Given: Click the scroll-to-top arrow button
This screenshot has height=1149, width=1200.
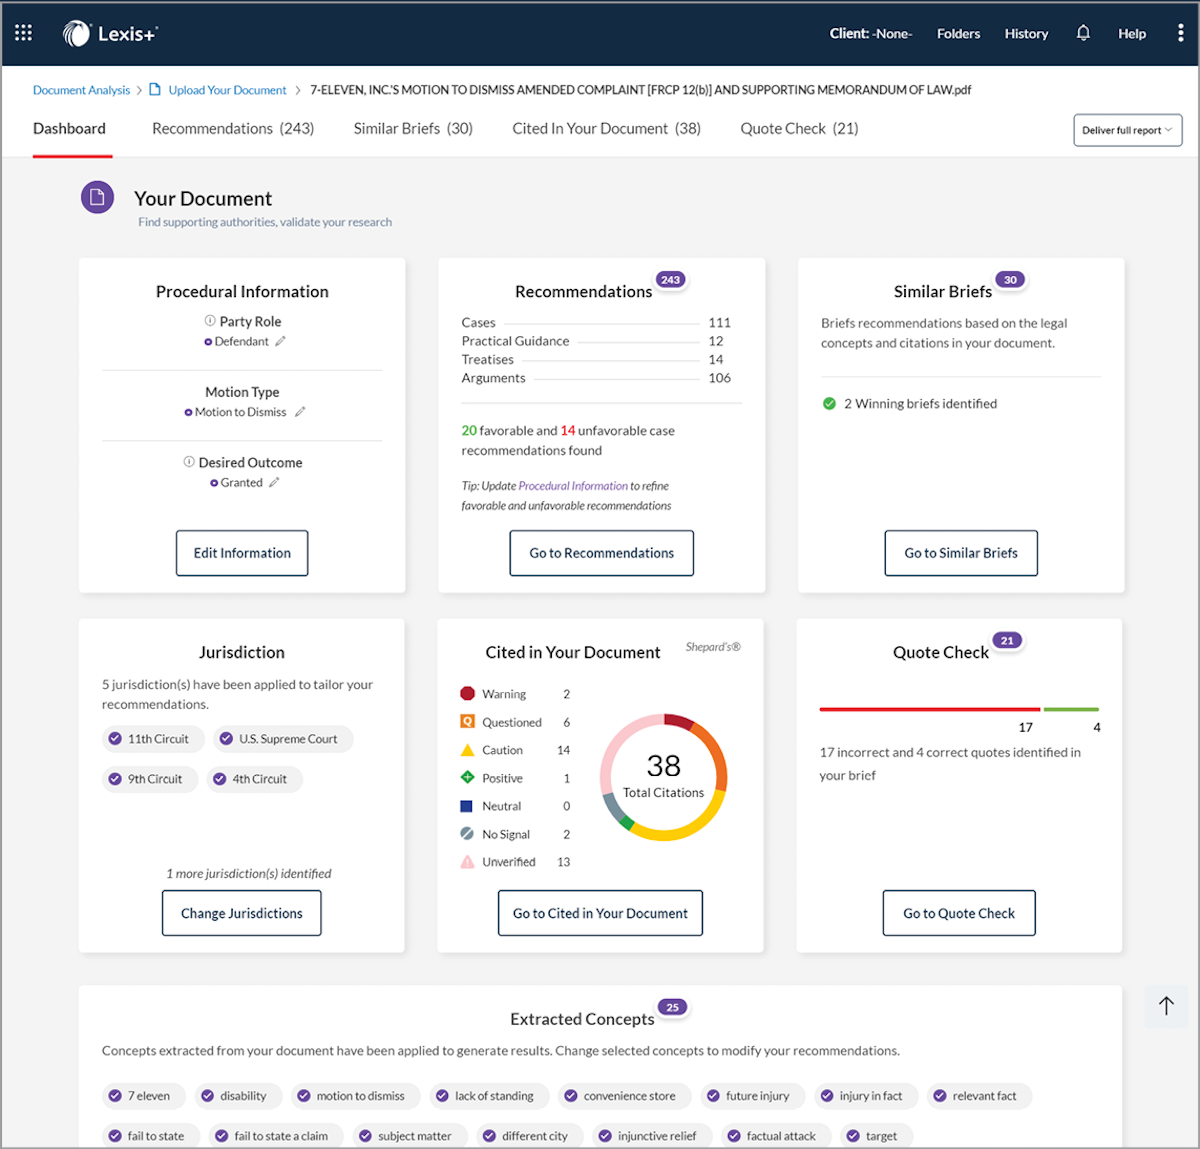Looking at the screenshot, I should coord(1166,1006).
